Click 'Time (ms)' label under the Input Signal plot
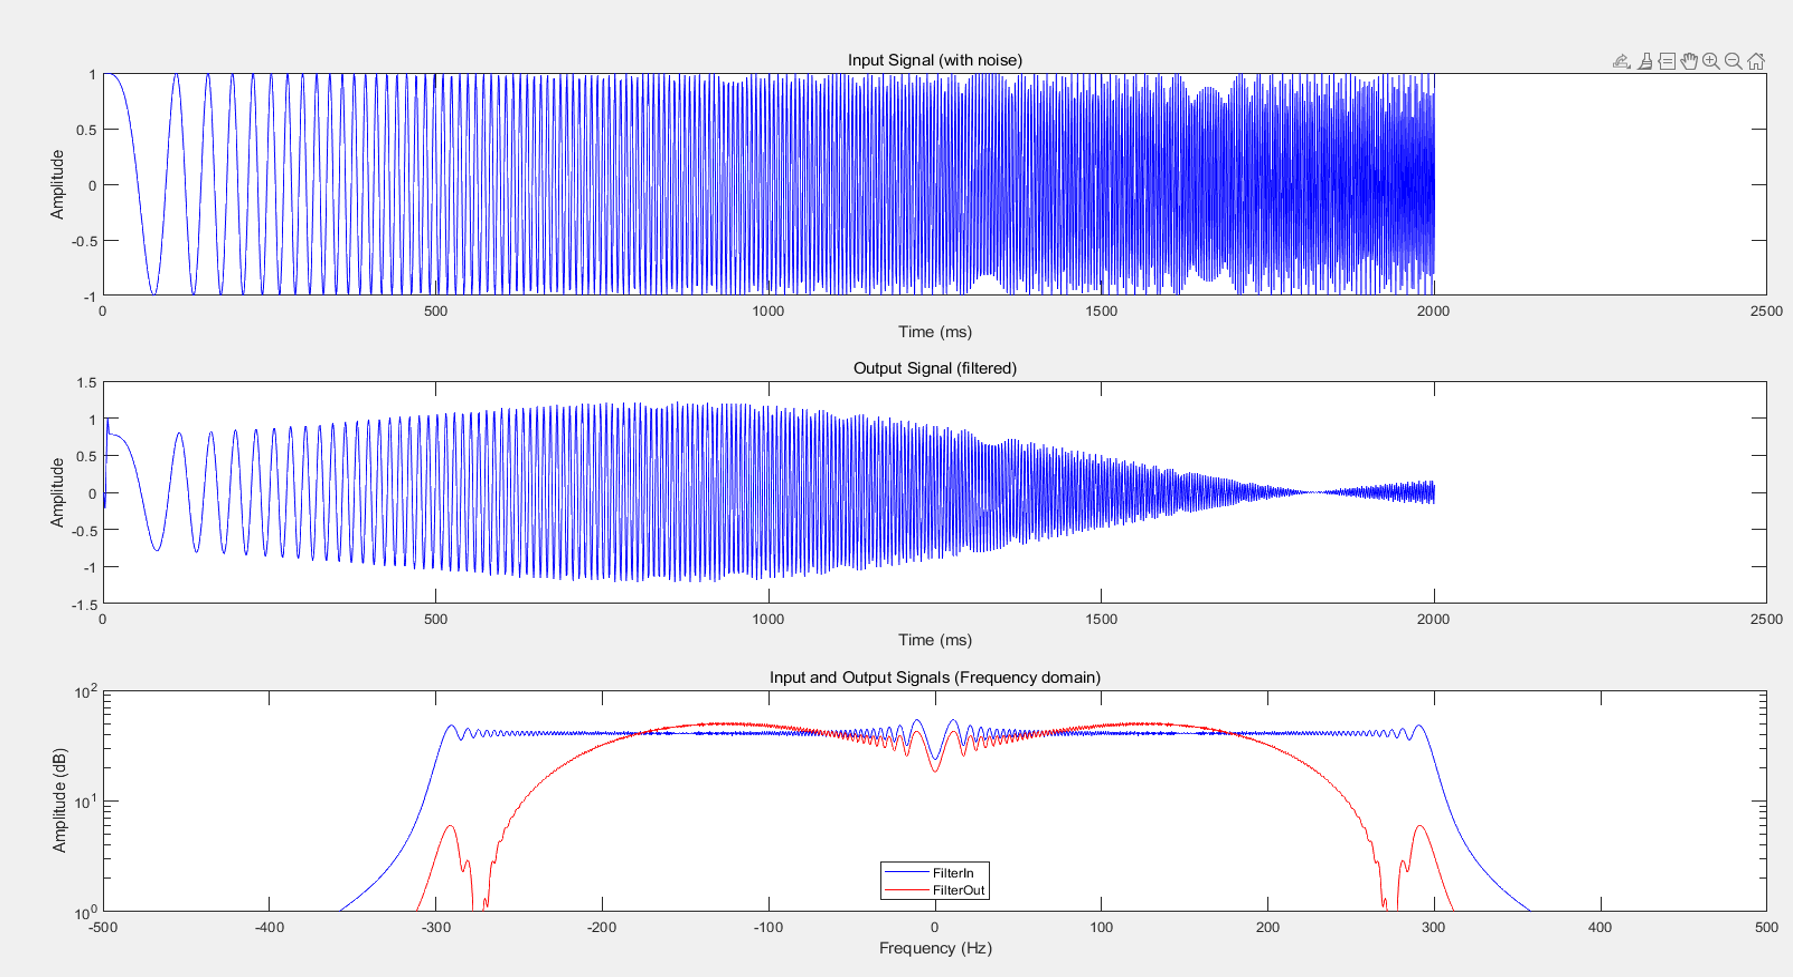Viewport: 1800px width, 980px height. click(935, 332)
